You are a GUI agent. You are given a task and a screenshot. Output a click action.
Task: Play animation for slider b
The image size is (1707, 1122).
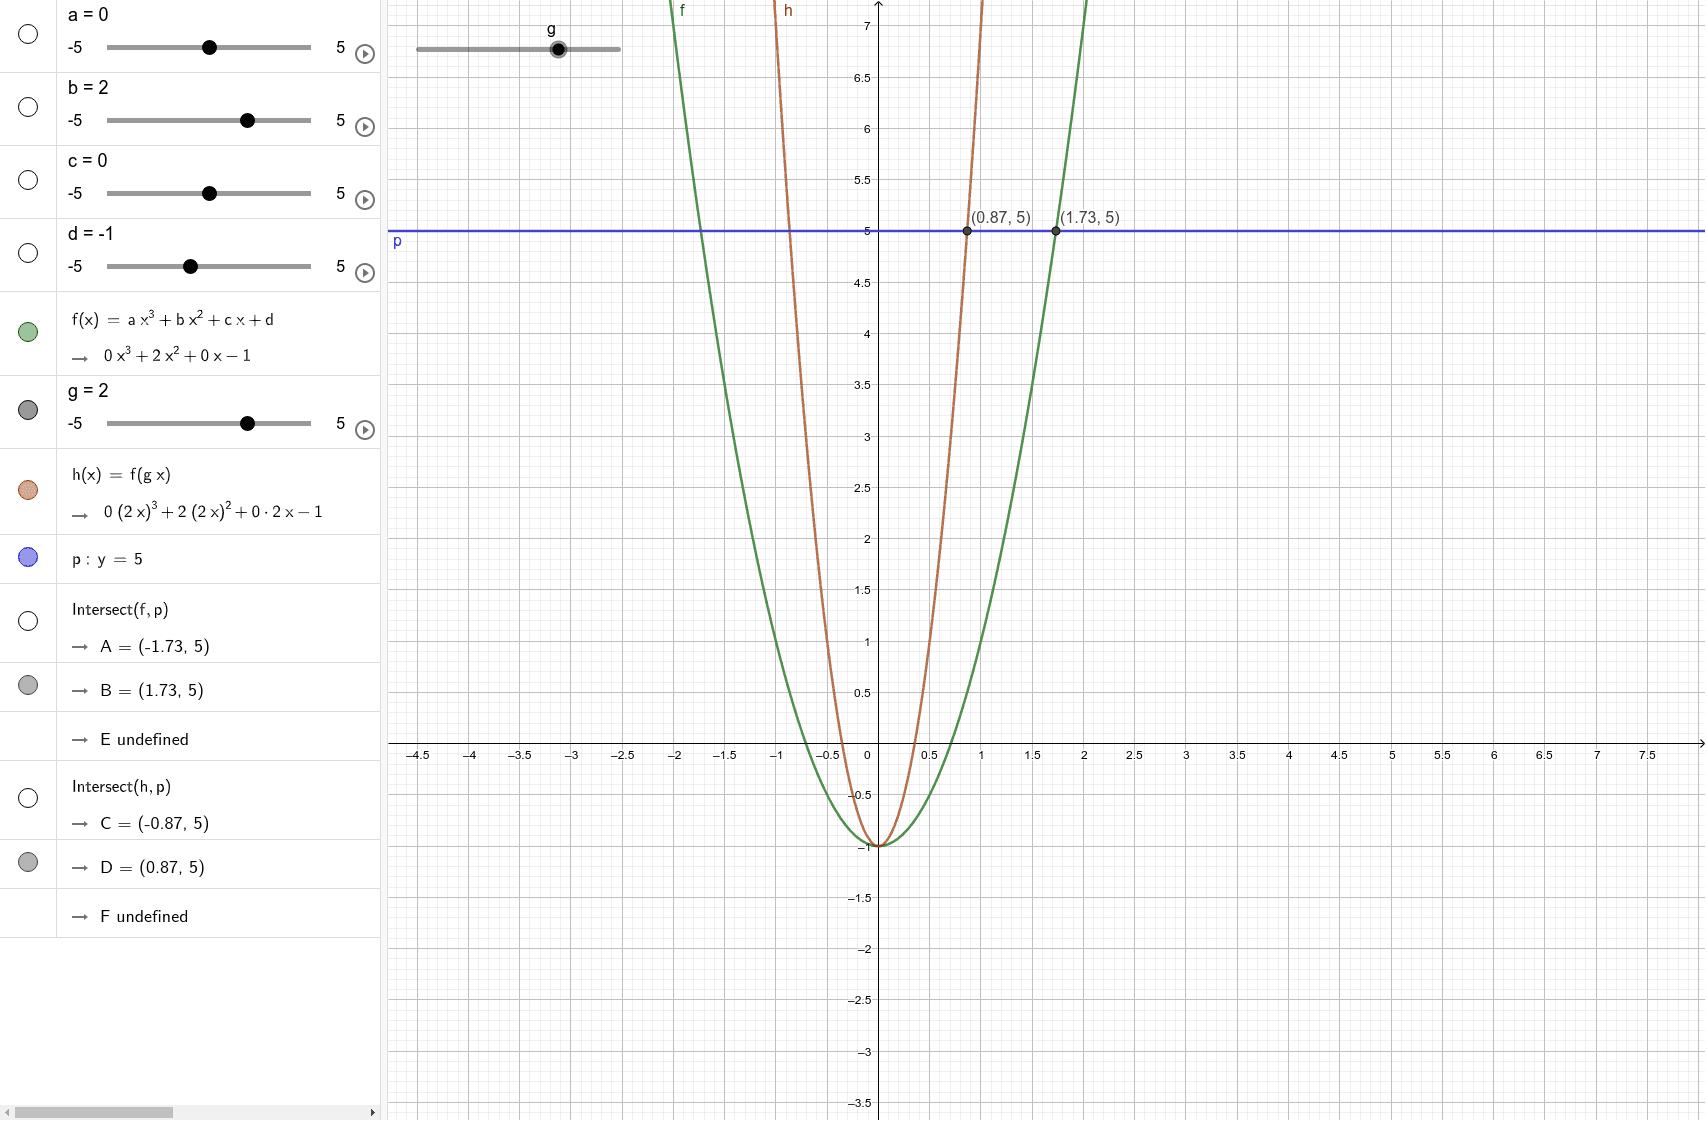coord(365,127)
